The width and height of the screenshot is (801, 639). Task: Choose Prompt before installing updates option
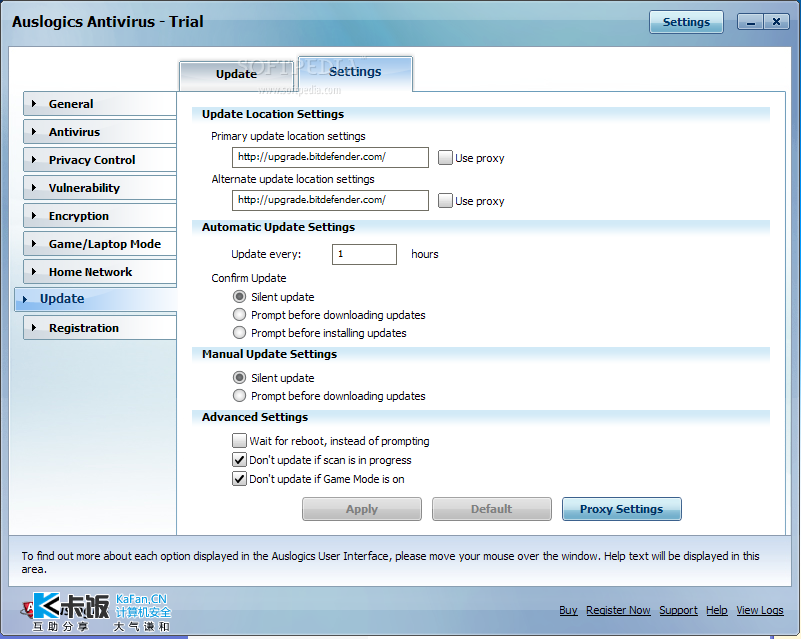tap(239, 333)
